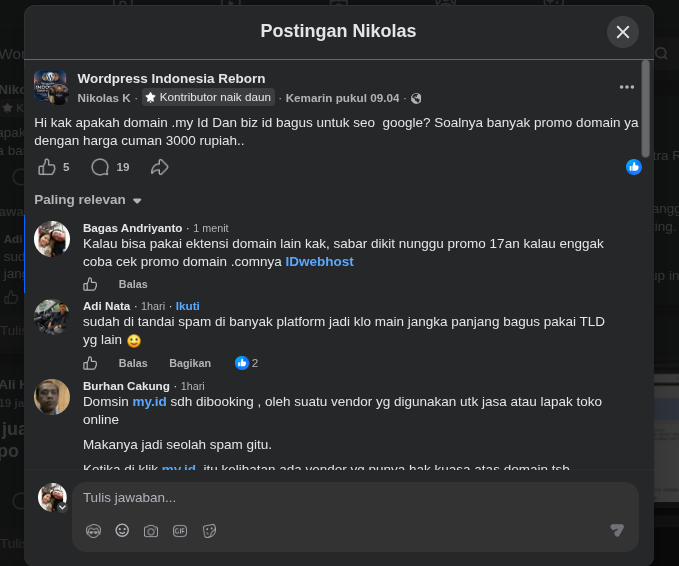The height and width of the screenshot is (566, 679).
Task: Open Adi Nata's avatar picture
Action: [x=52, y=317]
